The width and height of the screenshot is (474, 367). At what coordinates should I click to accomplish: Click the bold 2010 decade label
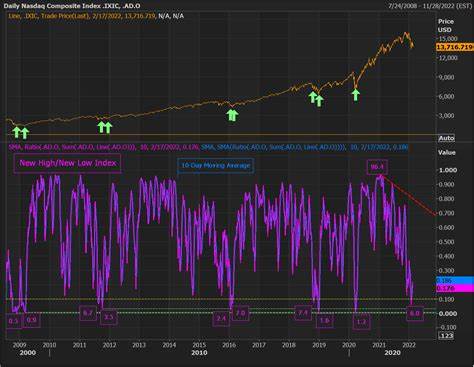(199, 353)
